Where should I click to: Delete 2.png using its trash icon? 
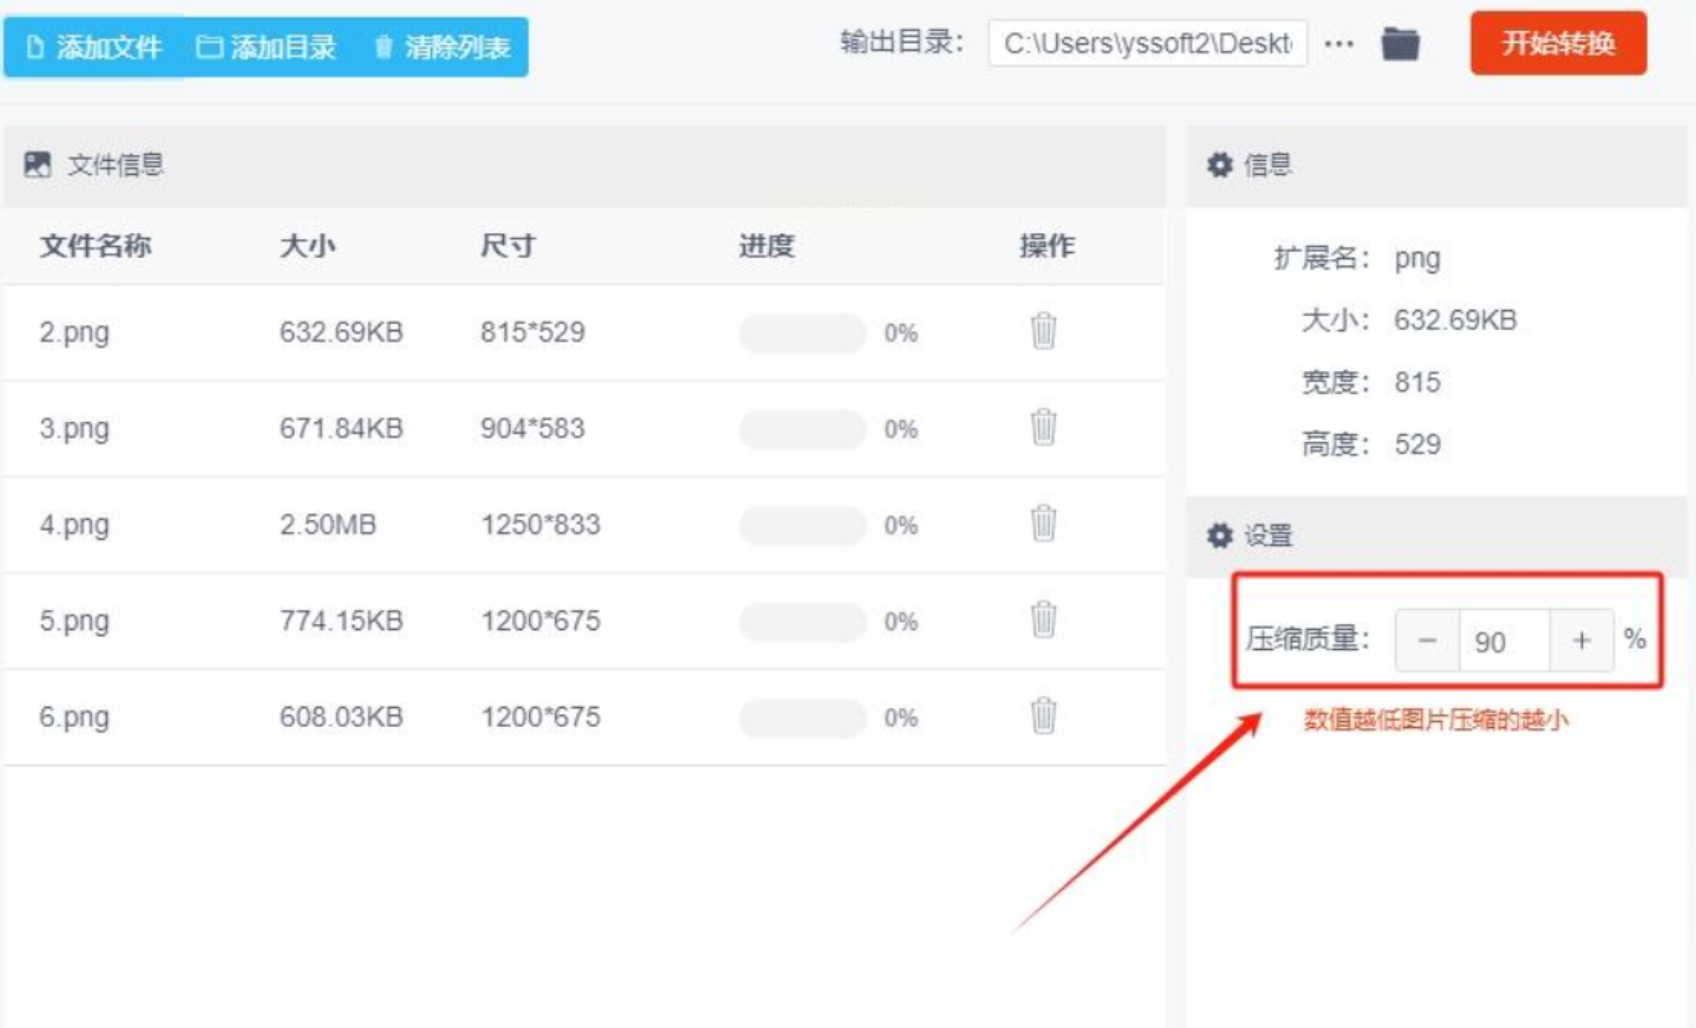click(x=1043, y=331)
